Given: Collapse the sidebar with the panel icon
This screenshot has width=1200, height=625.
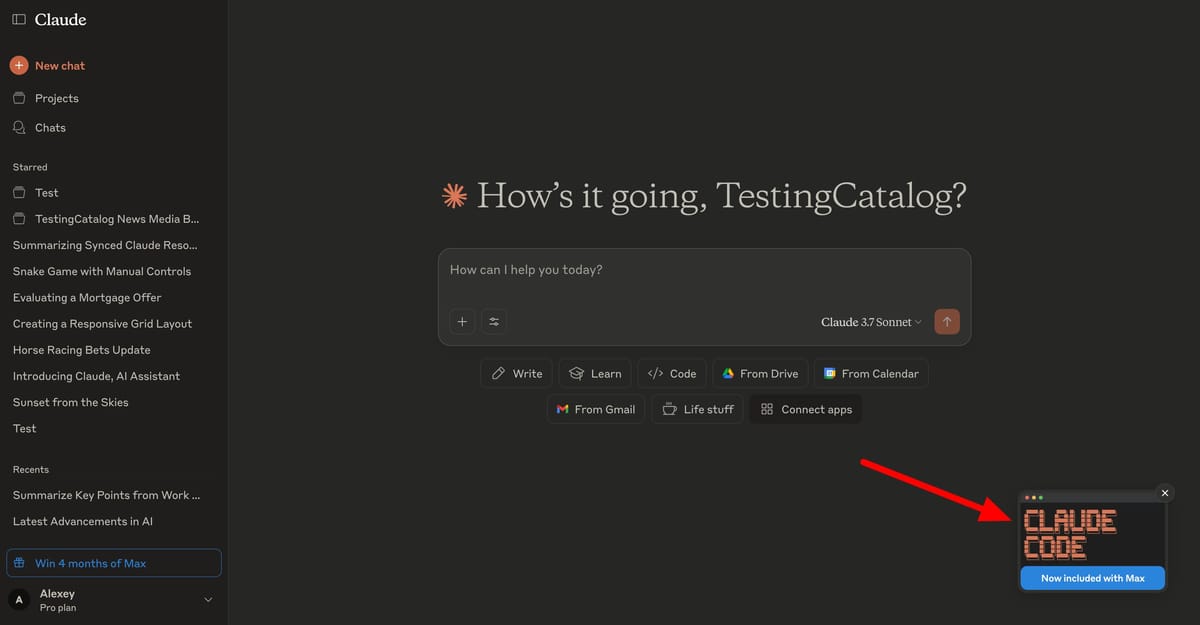Looking at the screenshot, I should click(x=19, y=20).
